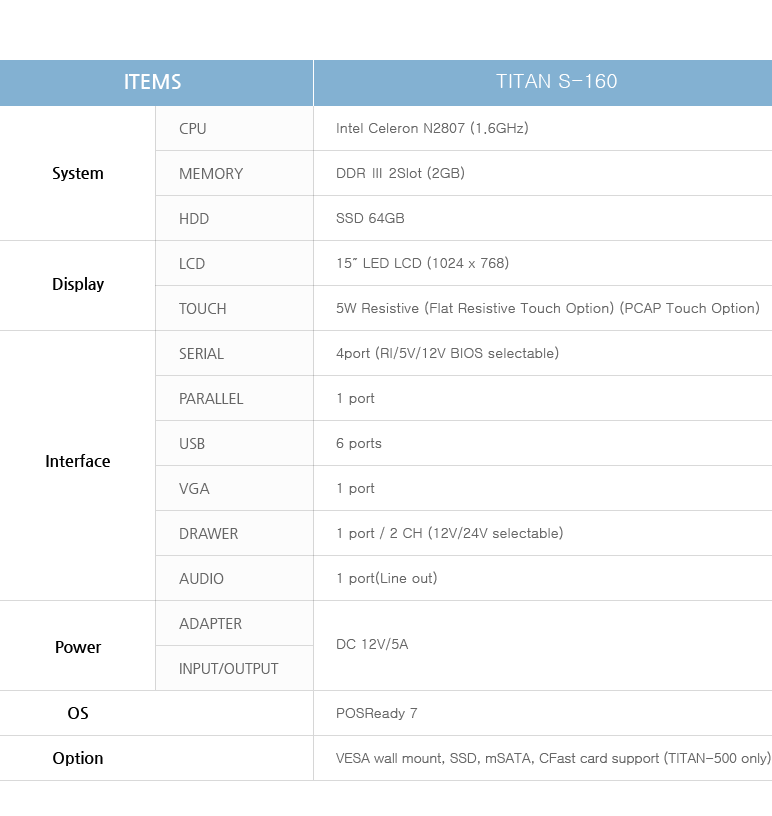Select the System category cell
This screenshot has width=772, height=816.
coord(78,173)
